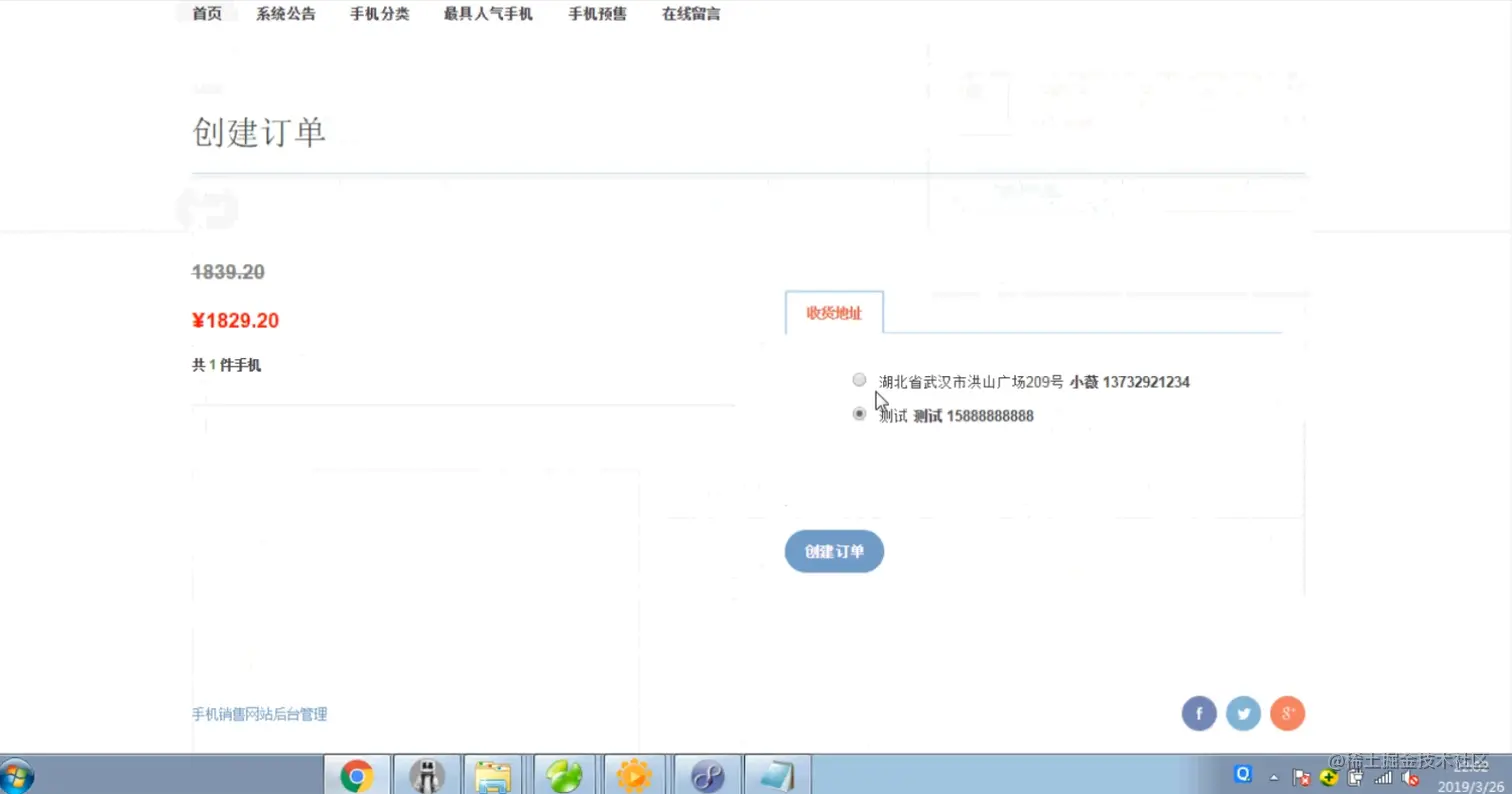Screen dimensions: 1512x794
Task: Click the 创建订单 page heading
Action: pos(259,133)
